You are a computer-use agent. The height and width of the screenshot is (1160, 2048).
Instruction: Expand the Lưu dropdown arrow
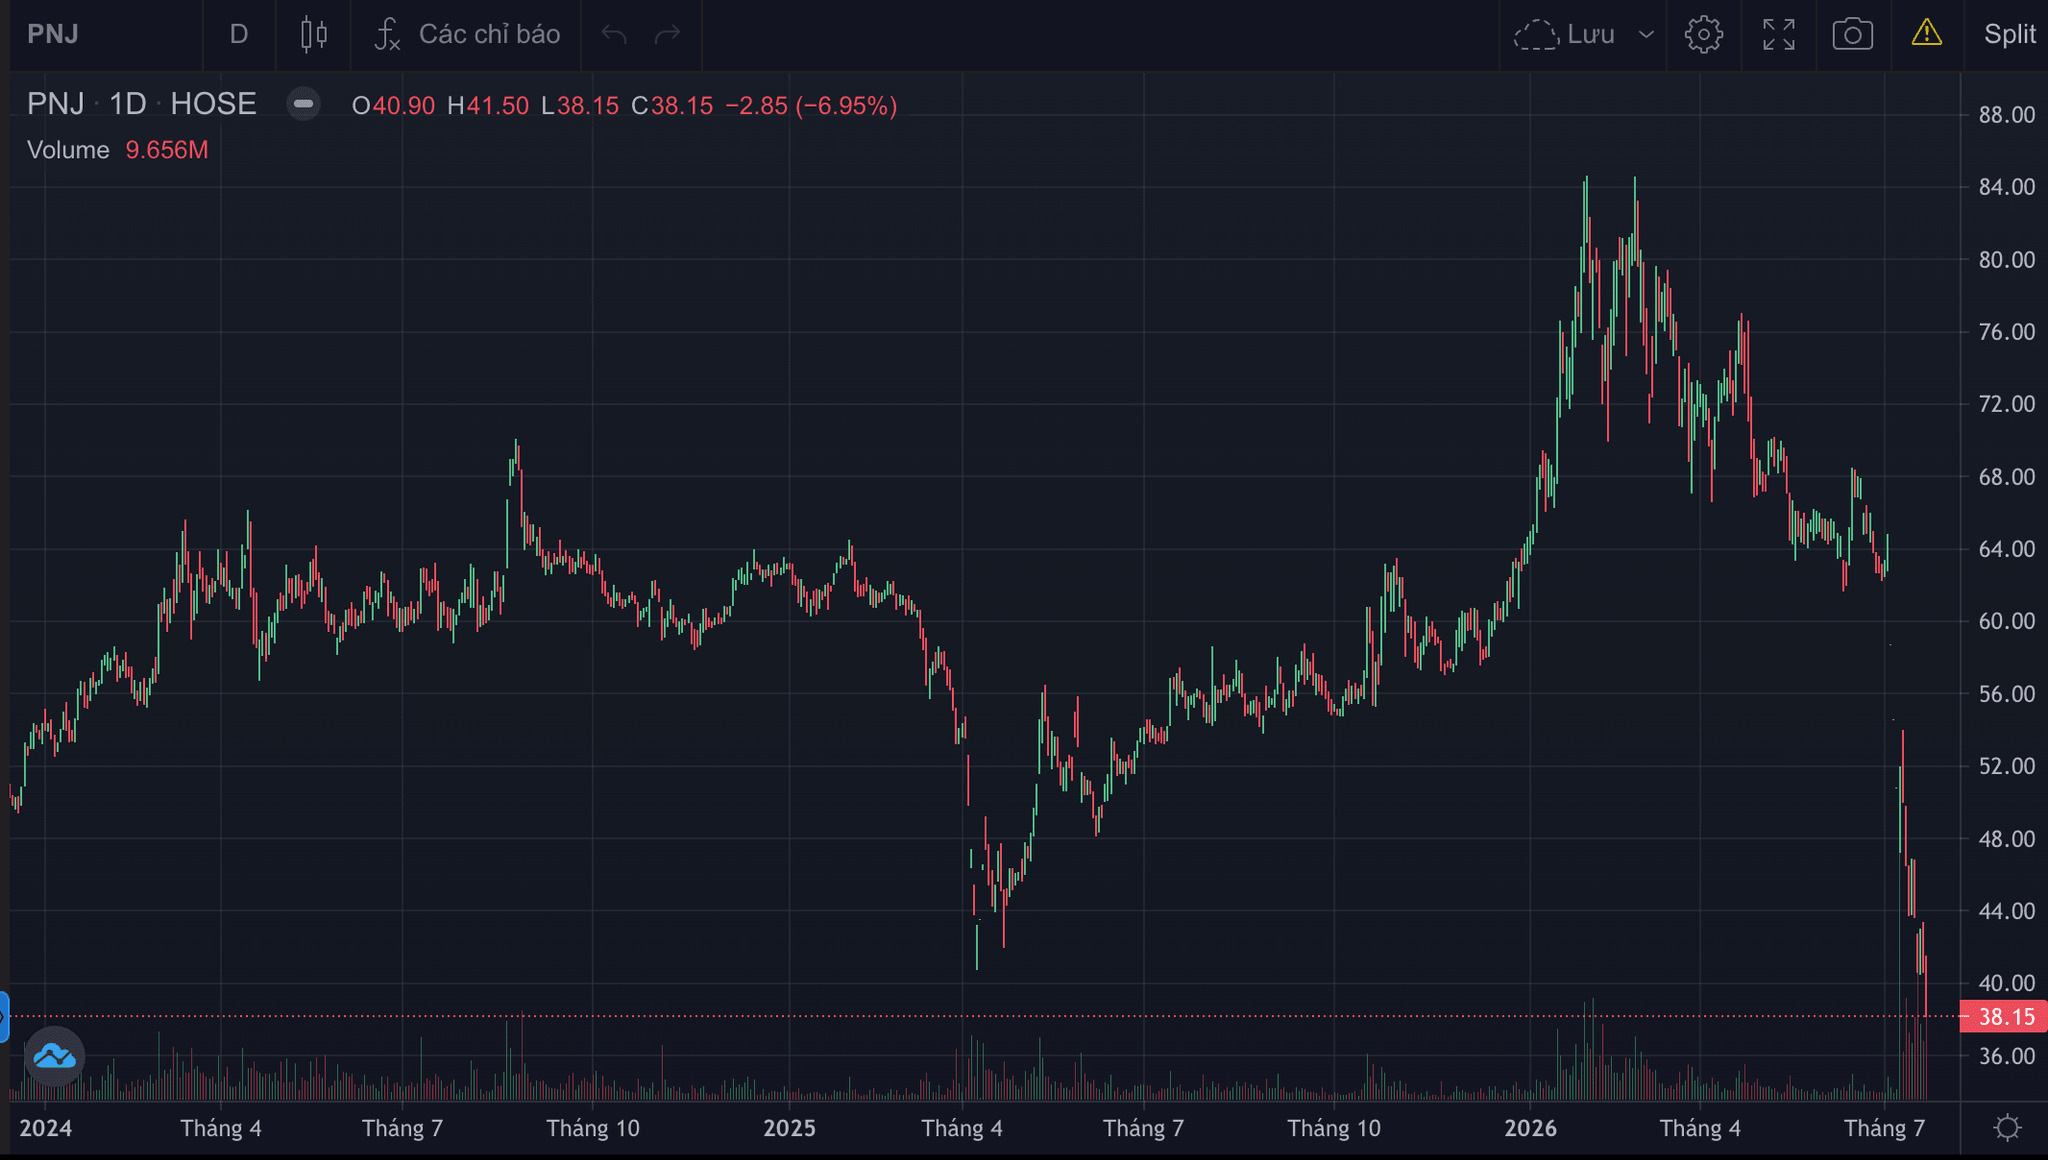coord(1646,34)
